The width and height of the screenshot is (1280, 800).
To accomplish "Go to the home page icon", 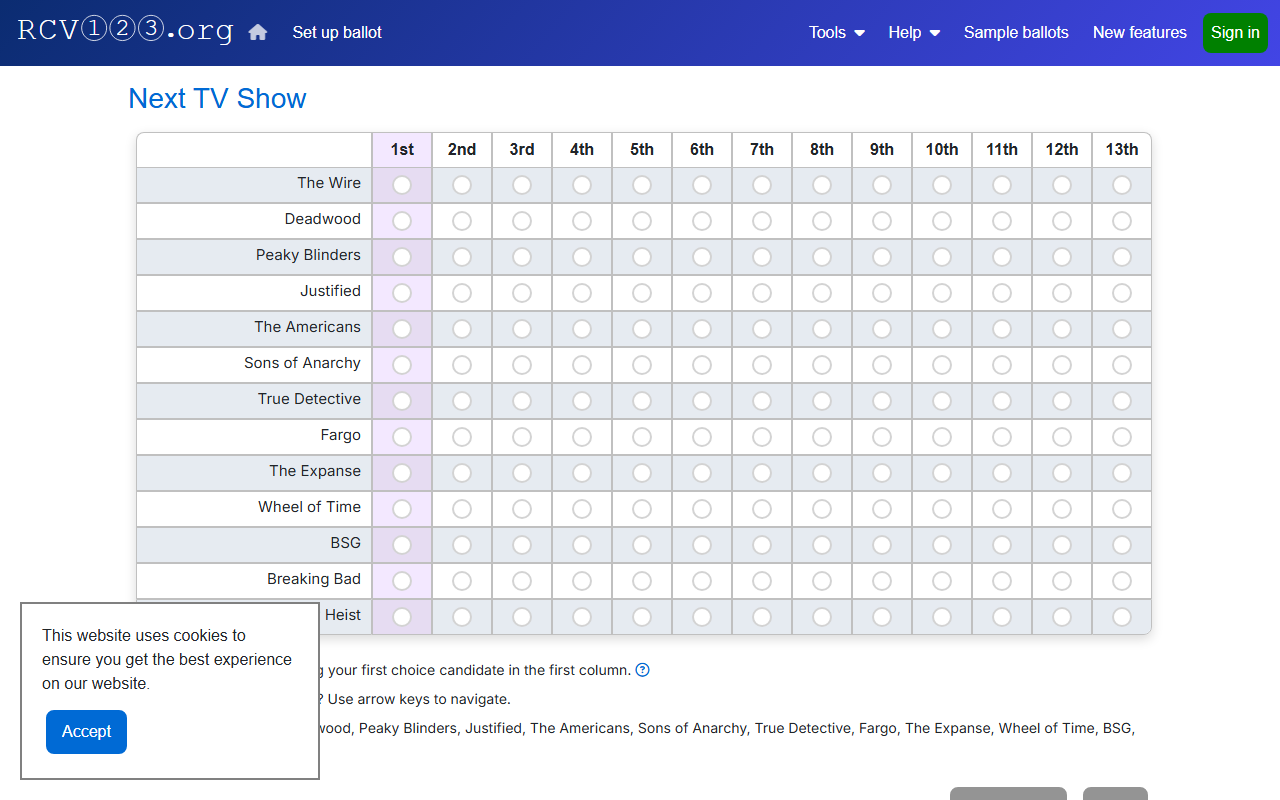I will [x=258, y=32].
